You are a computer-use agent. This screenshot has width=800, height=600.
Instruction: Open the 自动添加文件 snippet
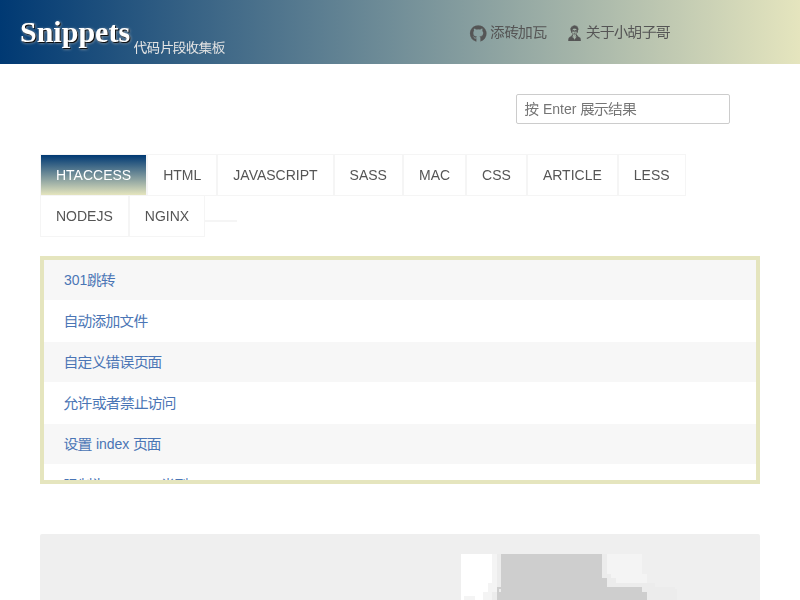click(x=106, y=321)
